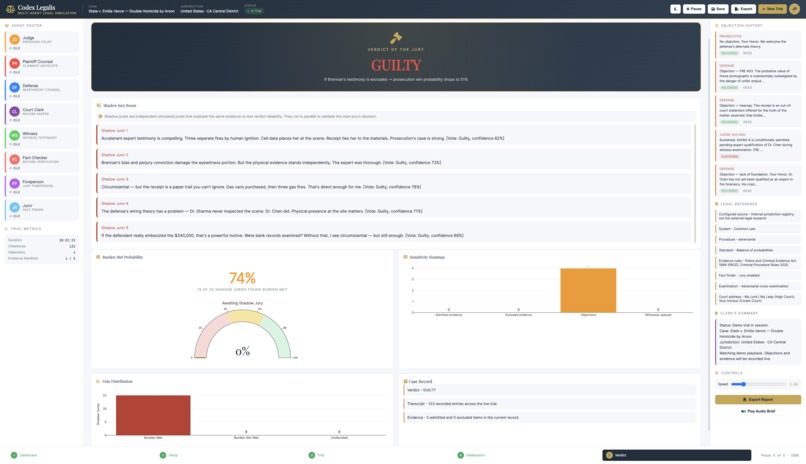806x464 pixels.
Task: Open Shadow Juror 3 comment
Action: click(x=394, y=183)
